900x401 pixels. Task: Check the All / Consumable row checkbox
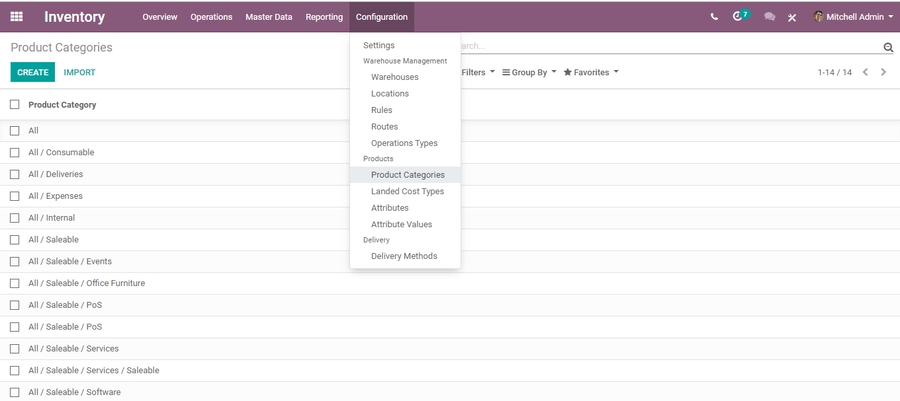pyautogui.click(x=15, y=153)
